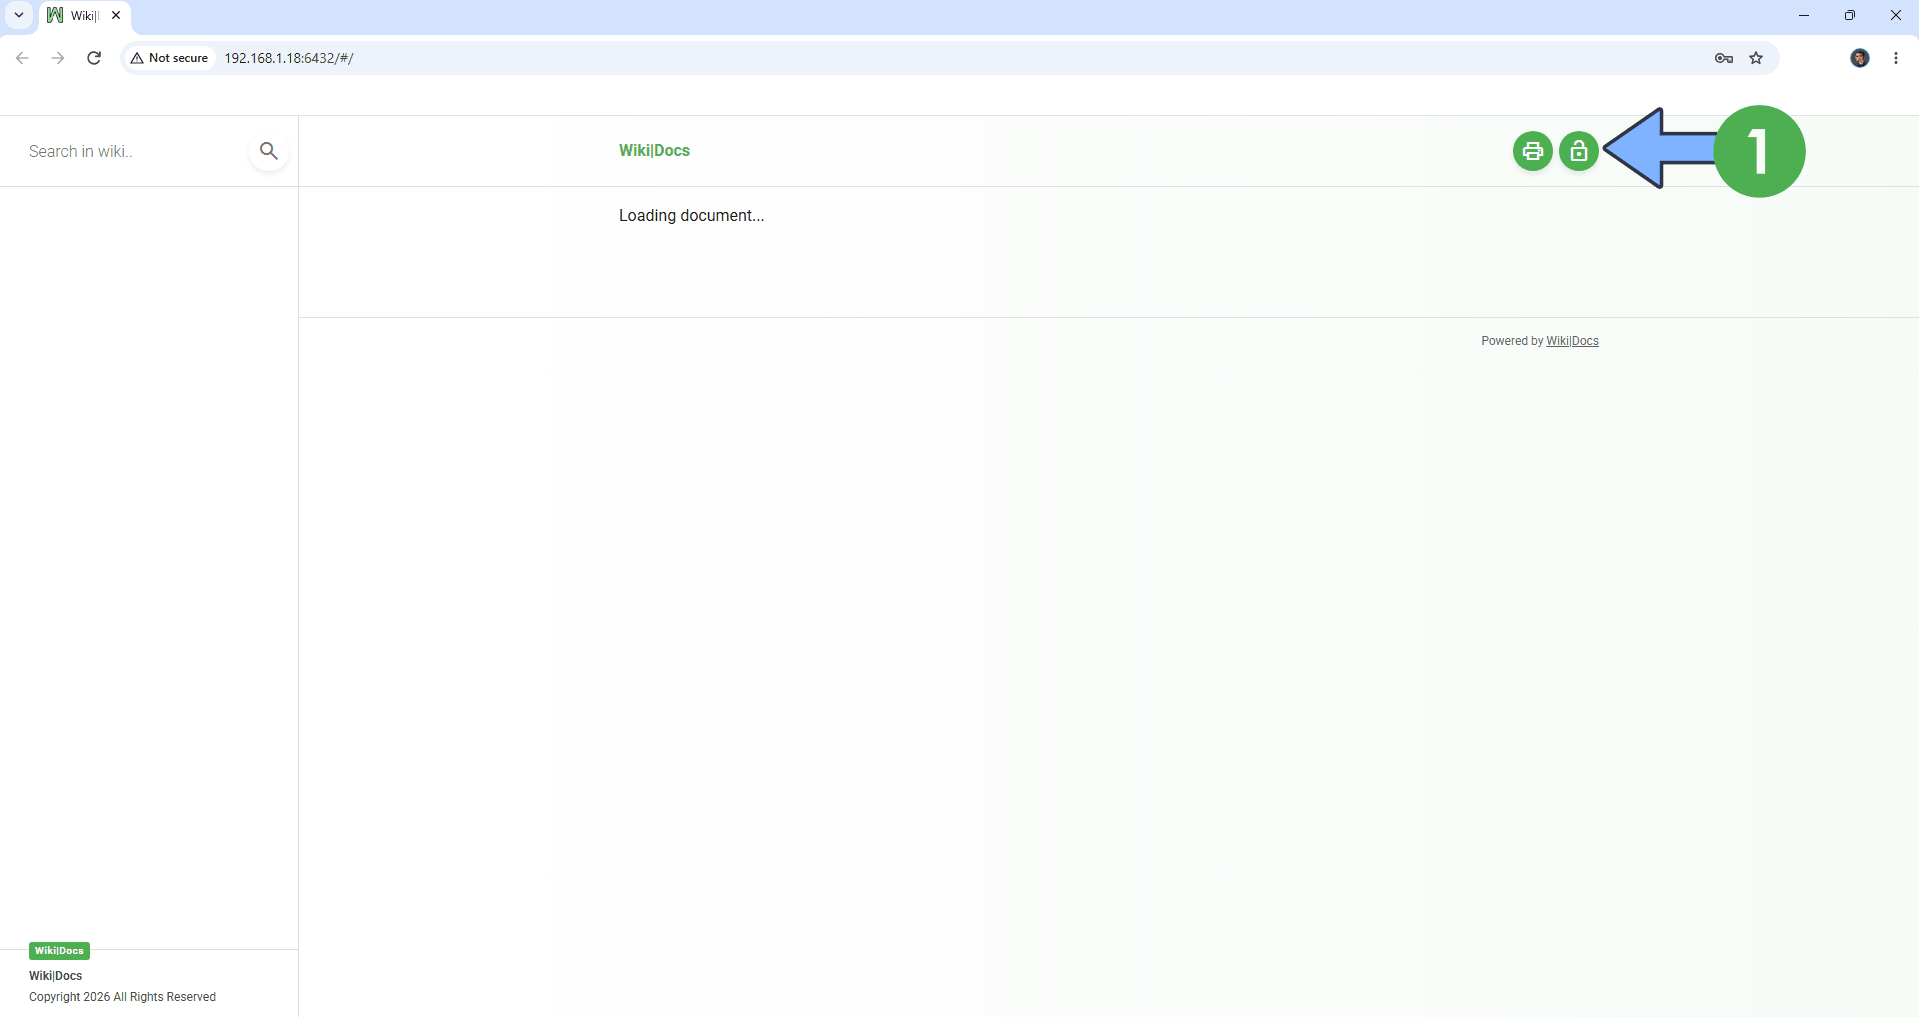Focus the Search in wiki field

[x=133, y=151]
